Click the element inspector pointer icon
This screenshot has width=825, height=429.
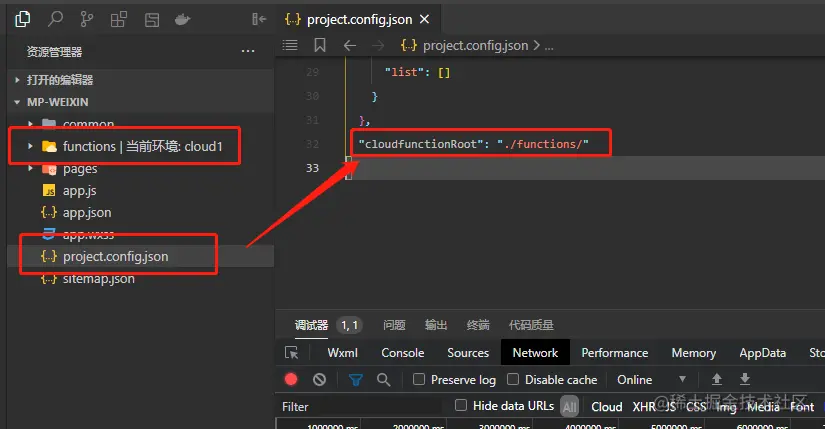[x=291, y=353]
